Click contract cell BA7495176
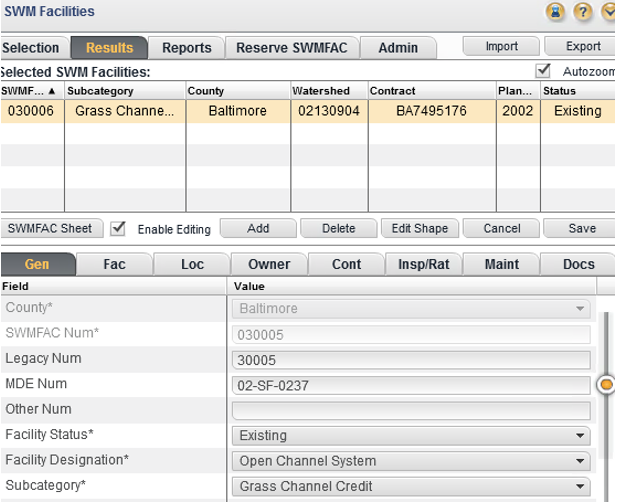This screenshot has height=504, width=619. 431,111
